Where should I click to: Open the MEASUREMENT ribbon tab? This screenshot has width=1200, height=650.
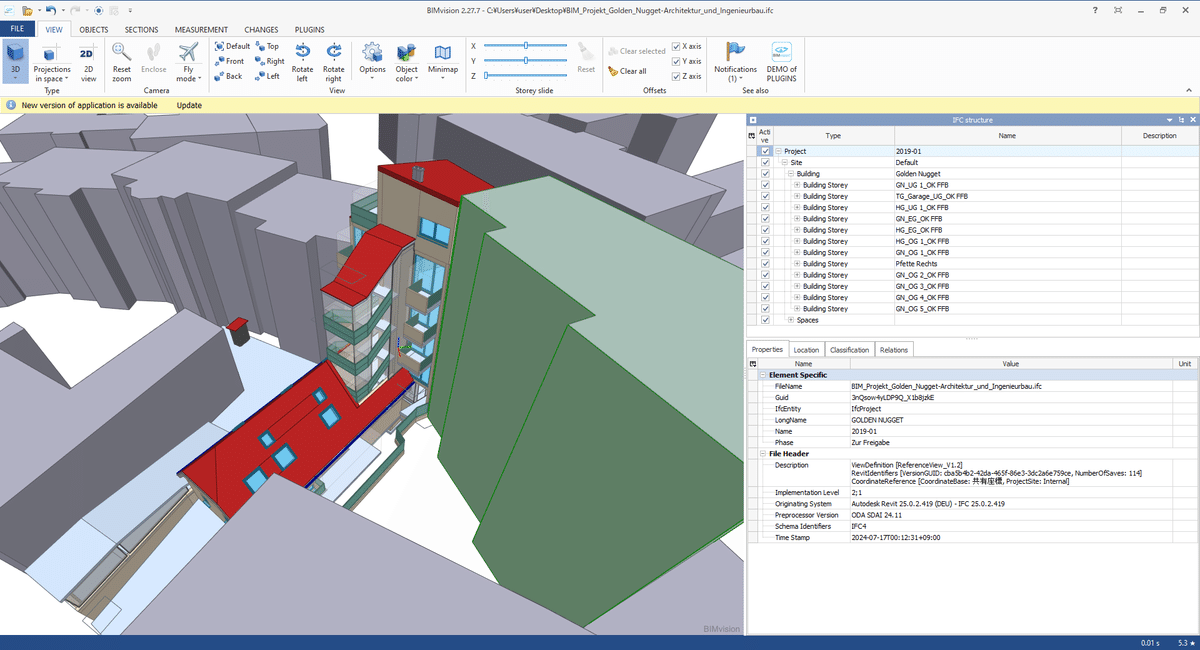[x=201, y=30]
